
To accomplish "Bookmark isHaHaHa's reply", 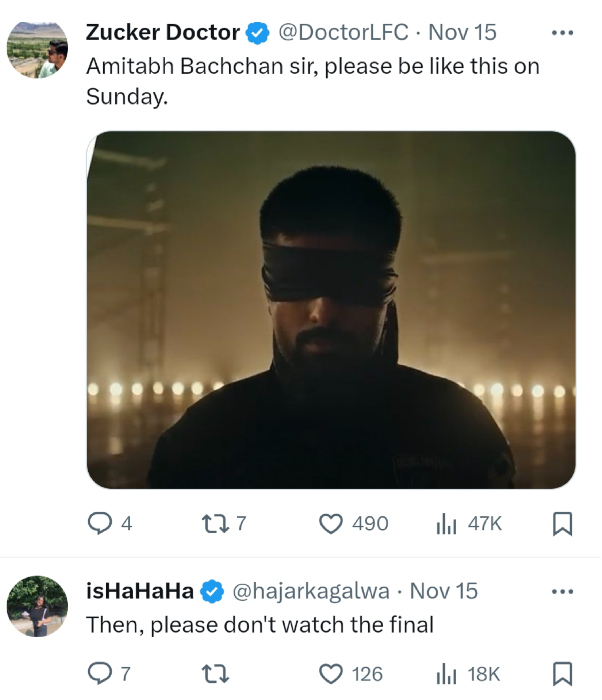I will (x=562, y=673).
